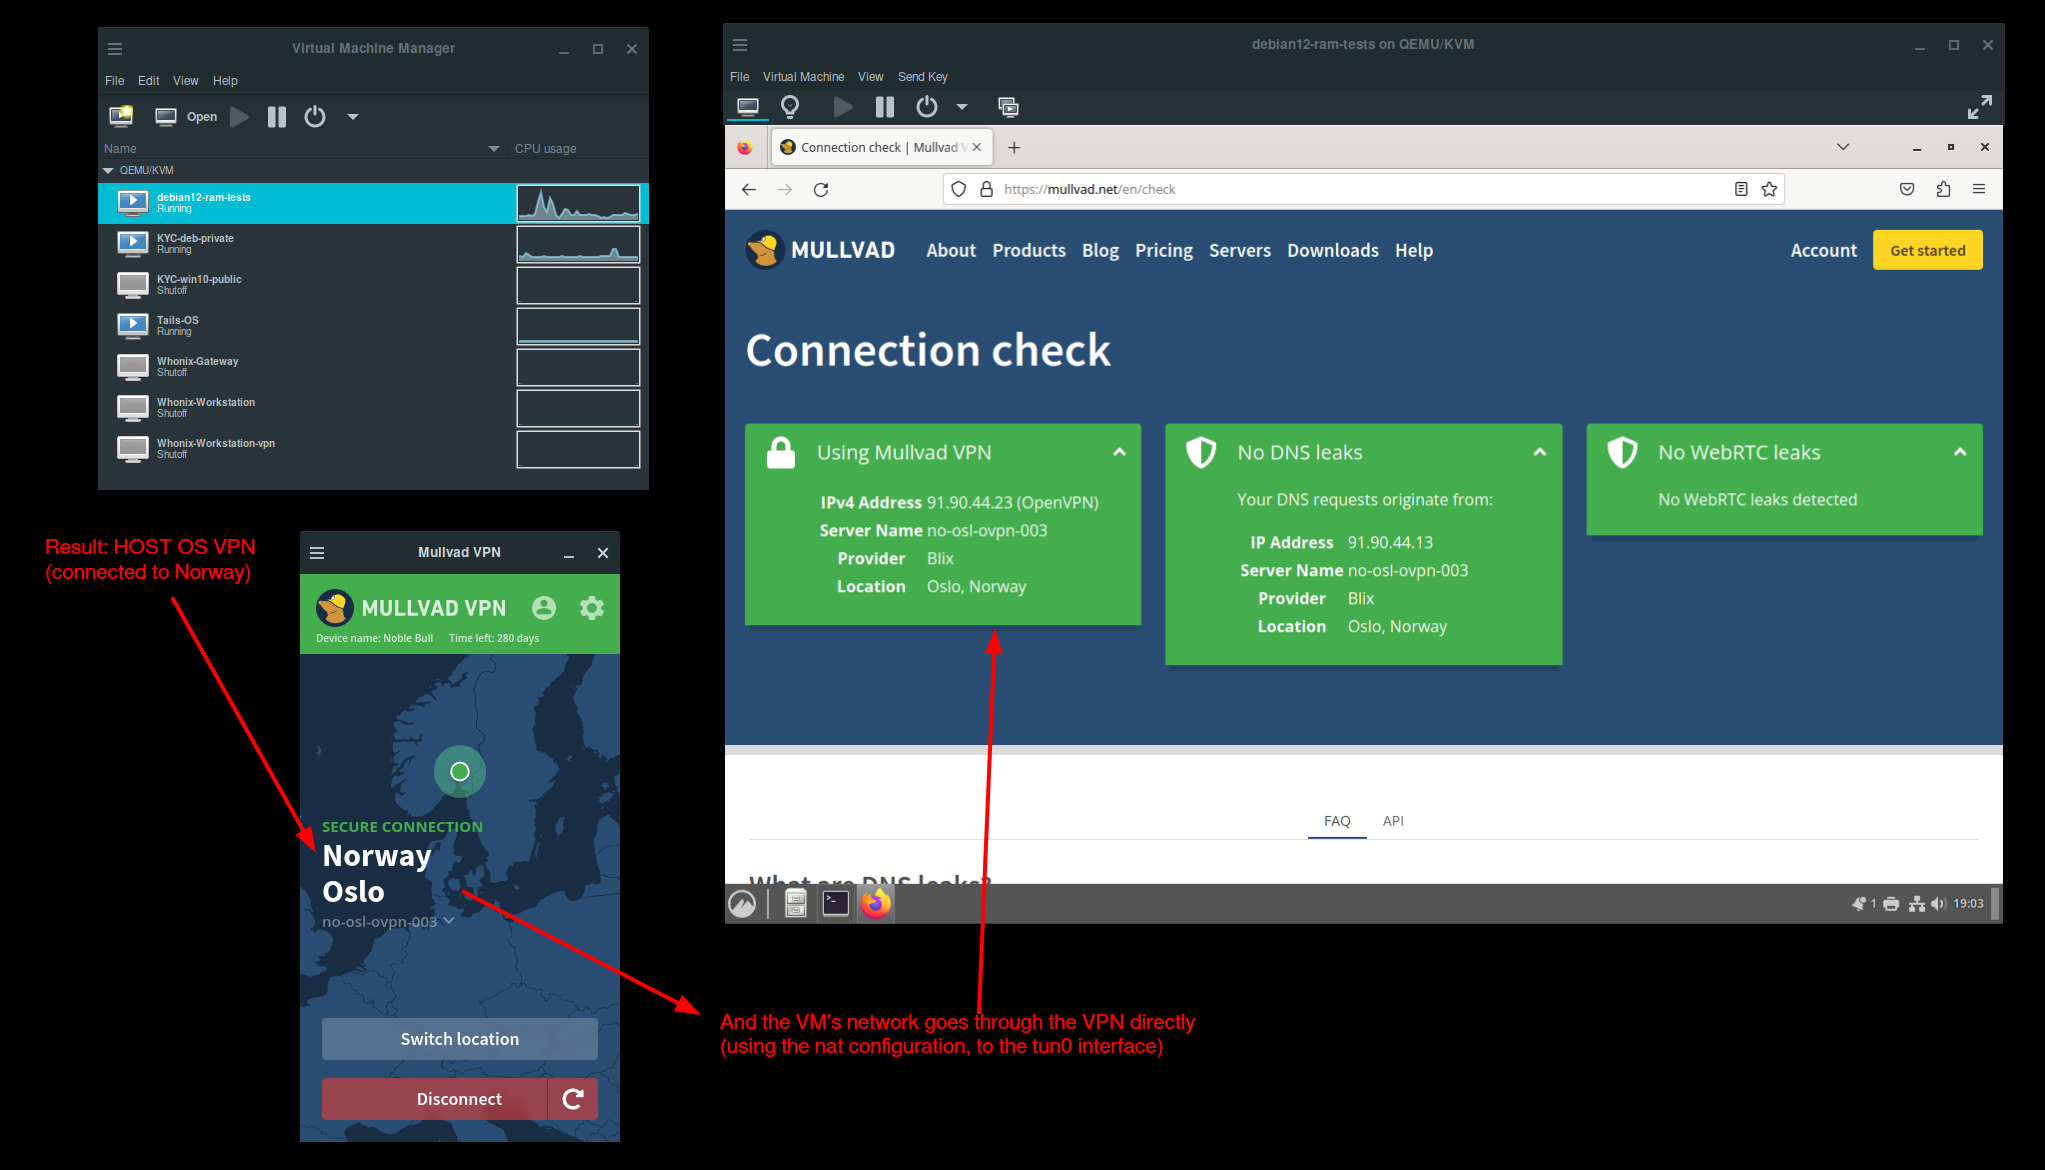The height and width of the screenshot is (1170, 2045).
Task: Show the graphical console in the VM viewer toolbar
Action: pyautogui.click(x=748, y=107)
